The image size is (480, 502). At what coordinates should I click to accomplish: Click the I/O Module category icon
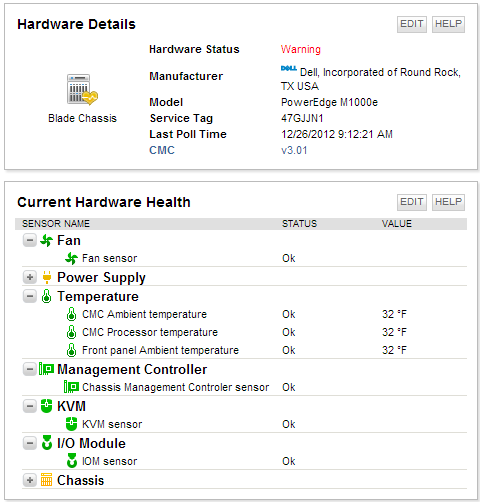[47, 443]
